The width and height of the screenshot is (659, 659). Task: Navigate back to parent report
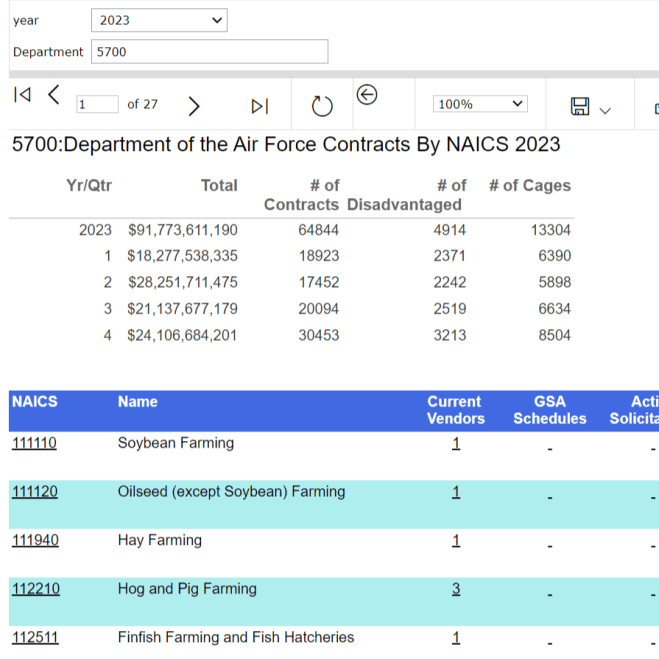367,95
